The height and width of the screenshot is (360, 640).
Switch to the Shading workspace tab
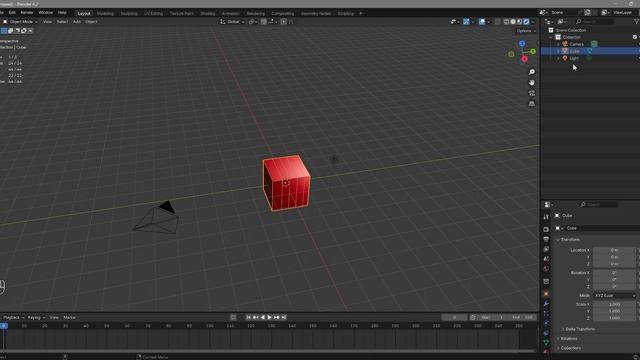click(207, 13)
